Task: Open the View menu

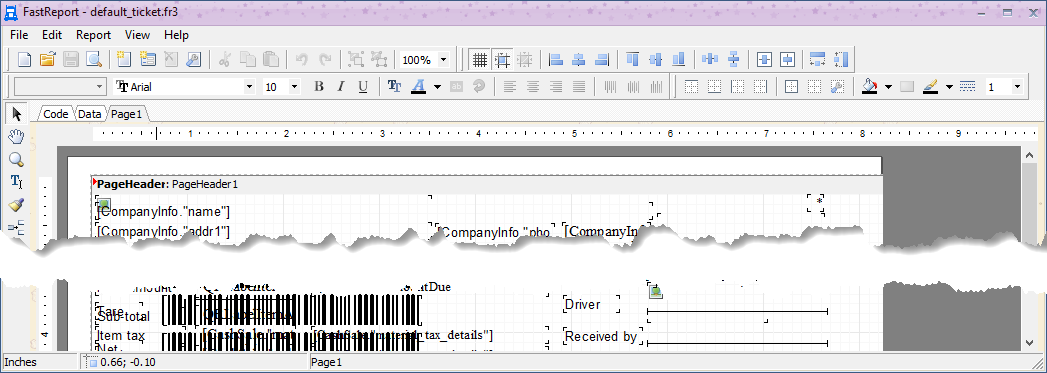Action: pos(138,35)
